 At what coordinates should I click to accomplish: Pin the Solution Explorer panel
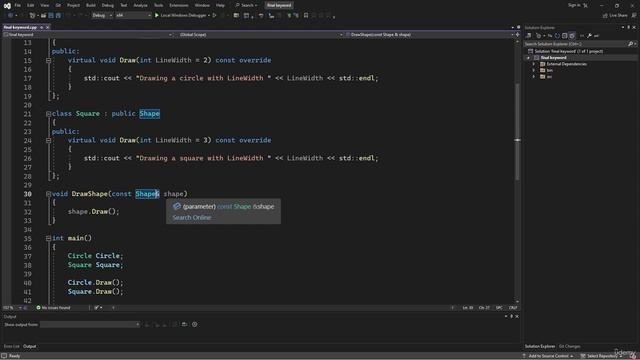(x=629, y=27)
